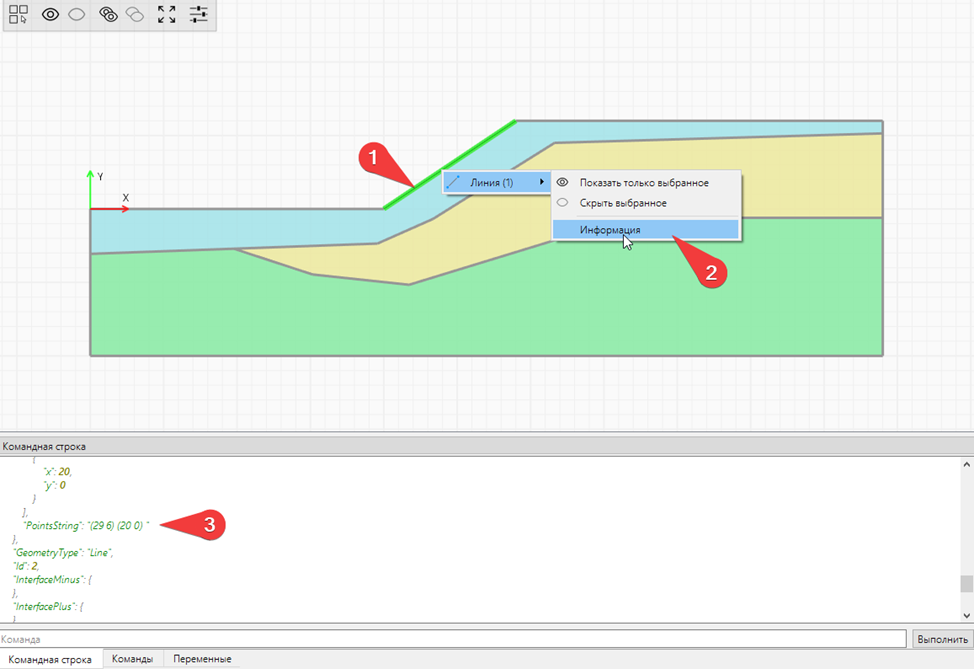Open the view settings sliders icon
The height and width of the screenshot is (669, 974).
pyautogui.click(x=199, y=15)
